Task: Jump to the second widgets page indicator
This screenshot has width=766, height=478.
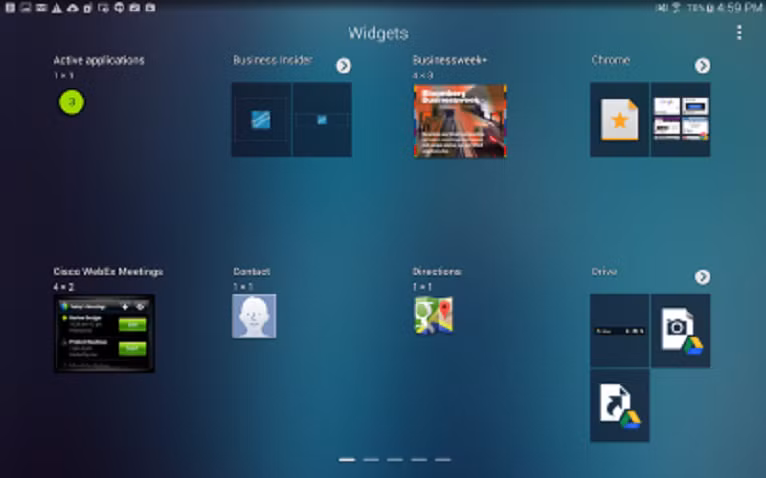Action: [371, 460]
